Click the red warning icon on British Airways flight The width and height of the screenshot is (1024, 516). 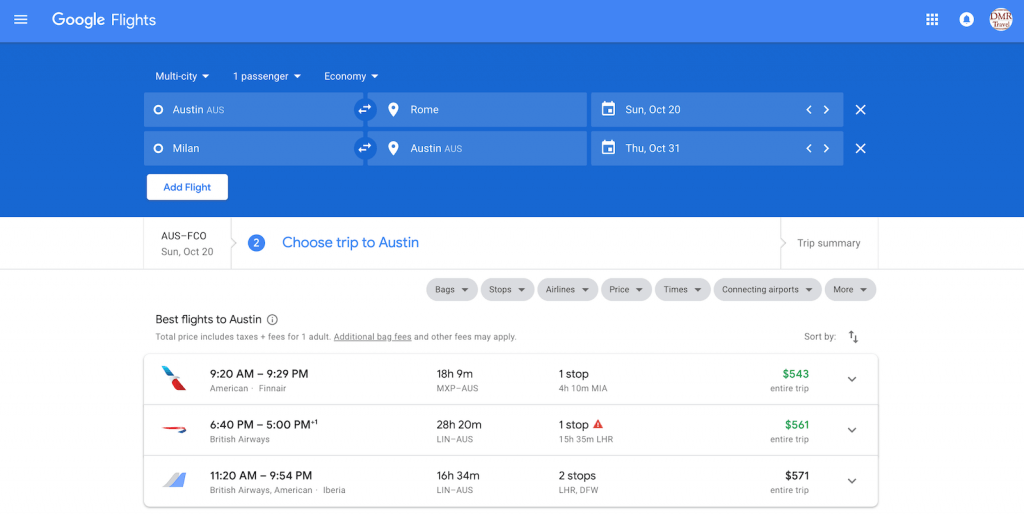(x=598, y=424)
